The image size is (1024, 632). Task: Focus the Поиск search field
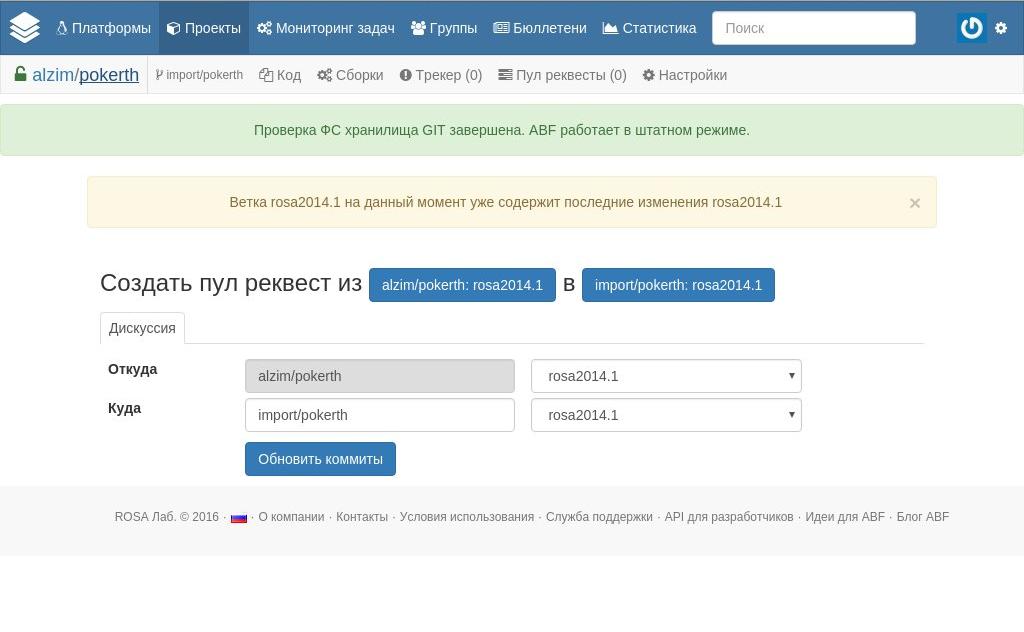click(813, 28)
